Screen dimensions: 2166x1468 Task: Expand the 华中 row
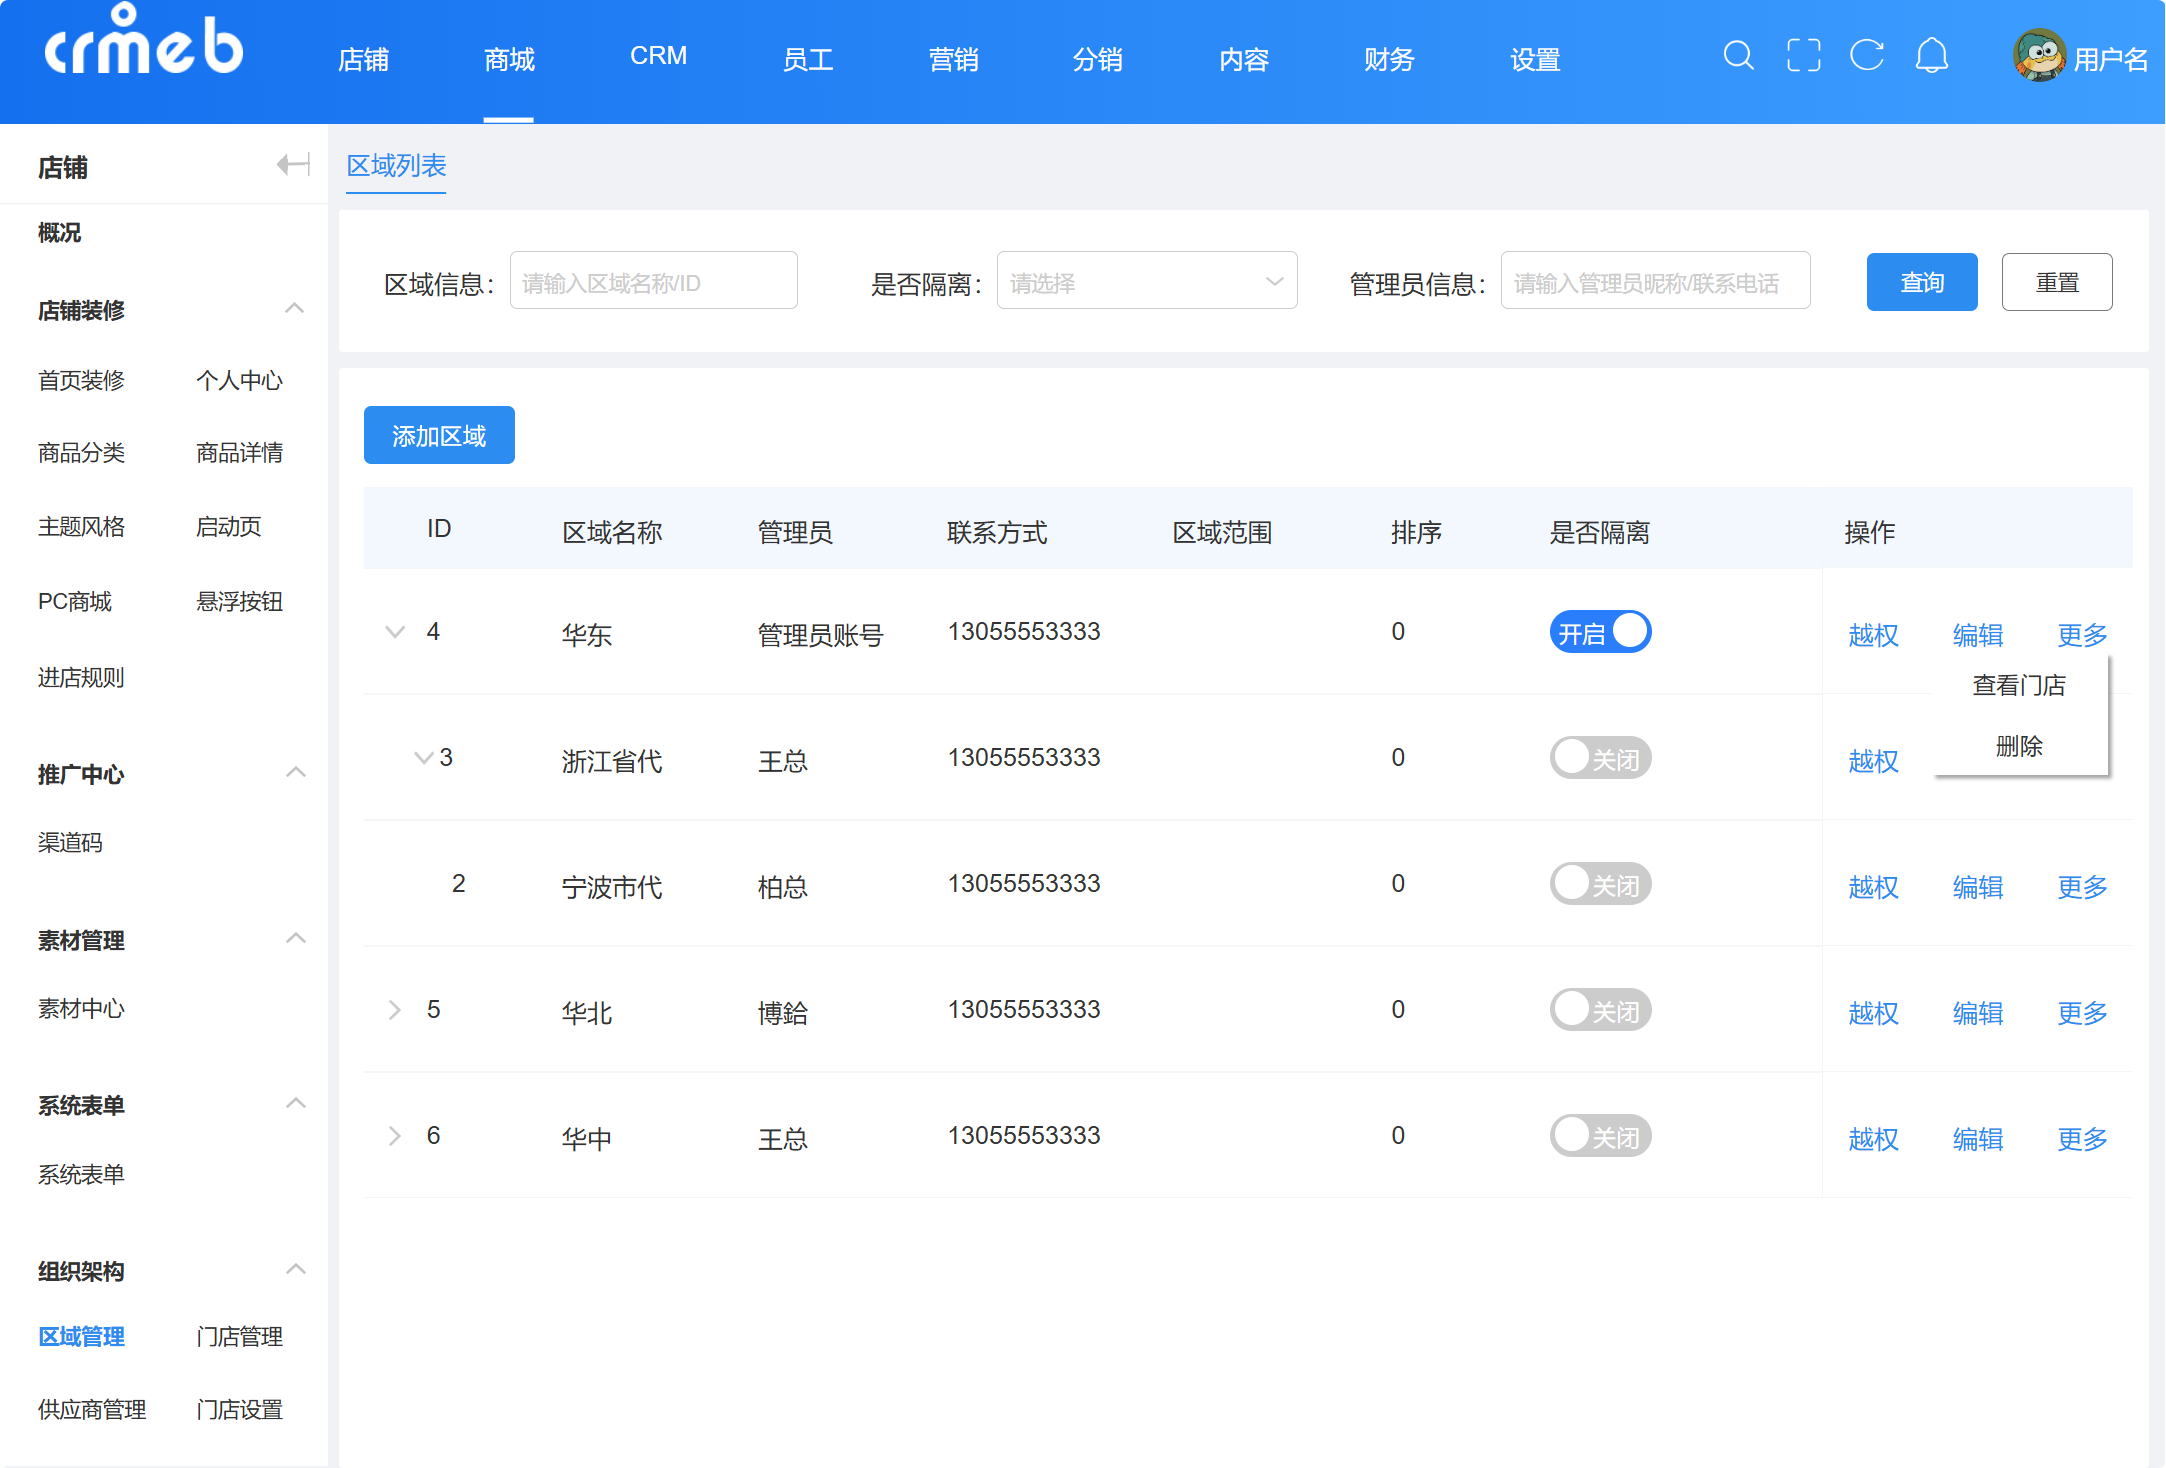tap(395, 1136)
